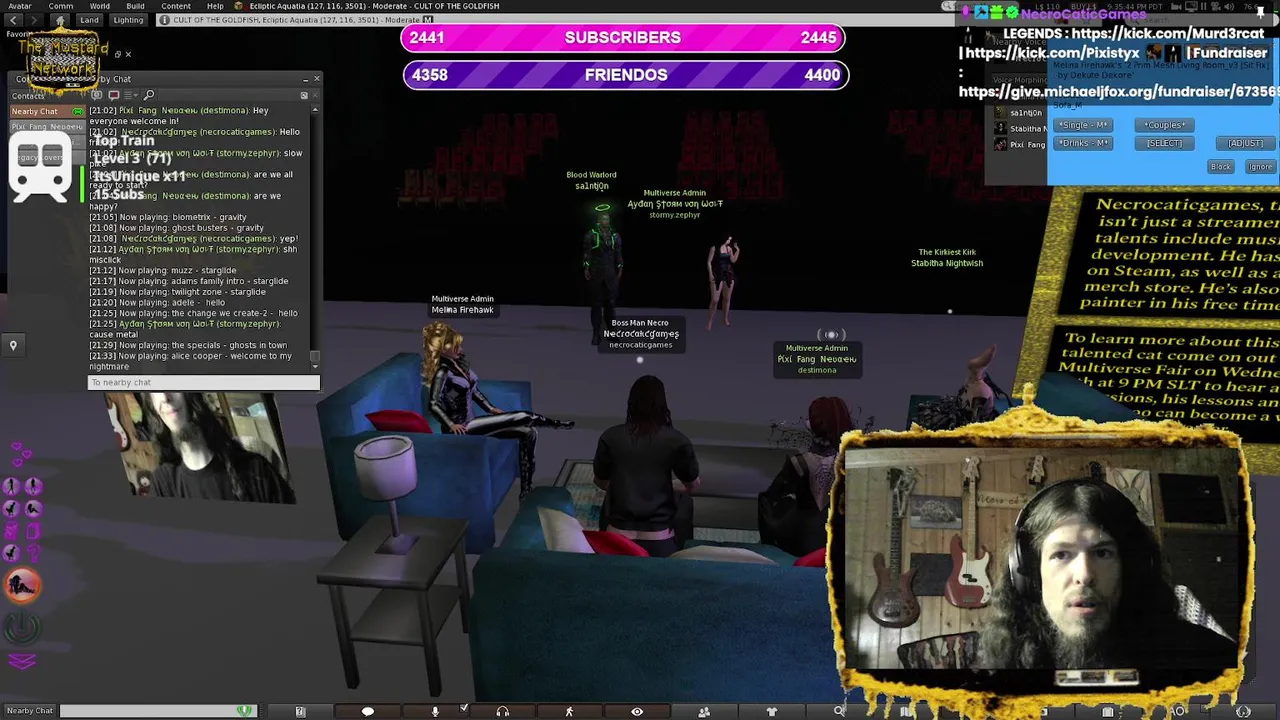Click the Lighting button
This screenshot has height=720, width=1280.
(x=127, y=20)
